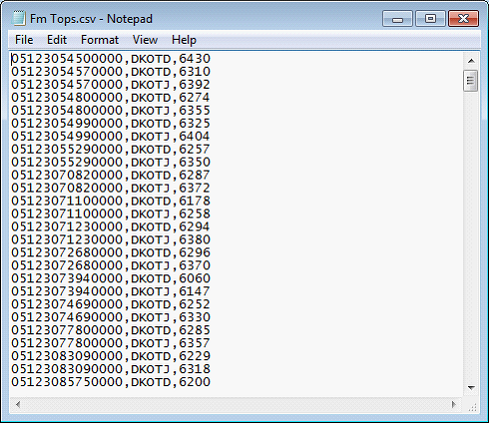The image size is (490, 424).
Task: Click the last line ending with 6200
Action: [111, 382]
